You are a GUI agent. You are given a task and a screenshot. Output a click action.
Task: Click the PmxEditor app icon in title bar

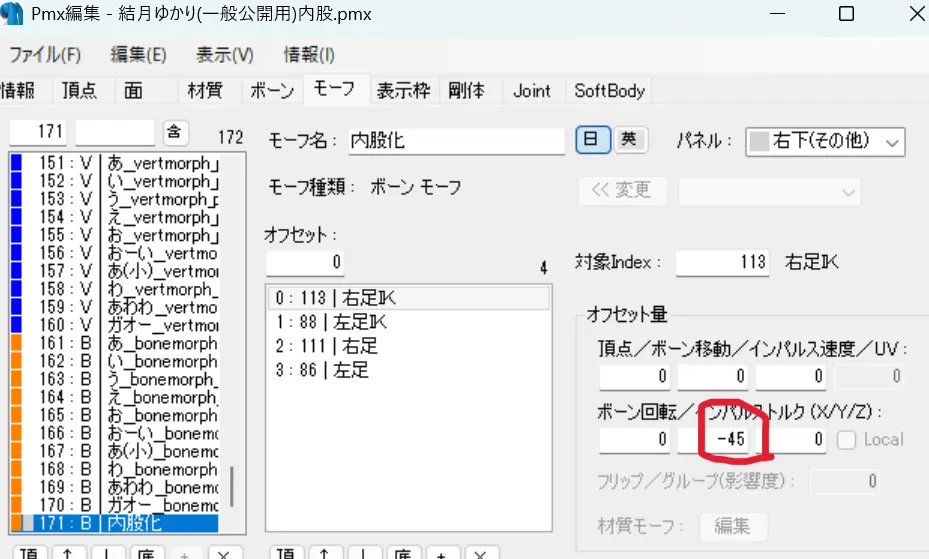12,13
